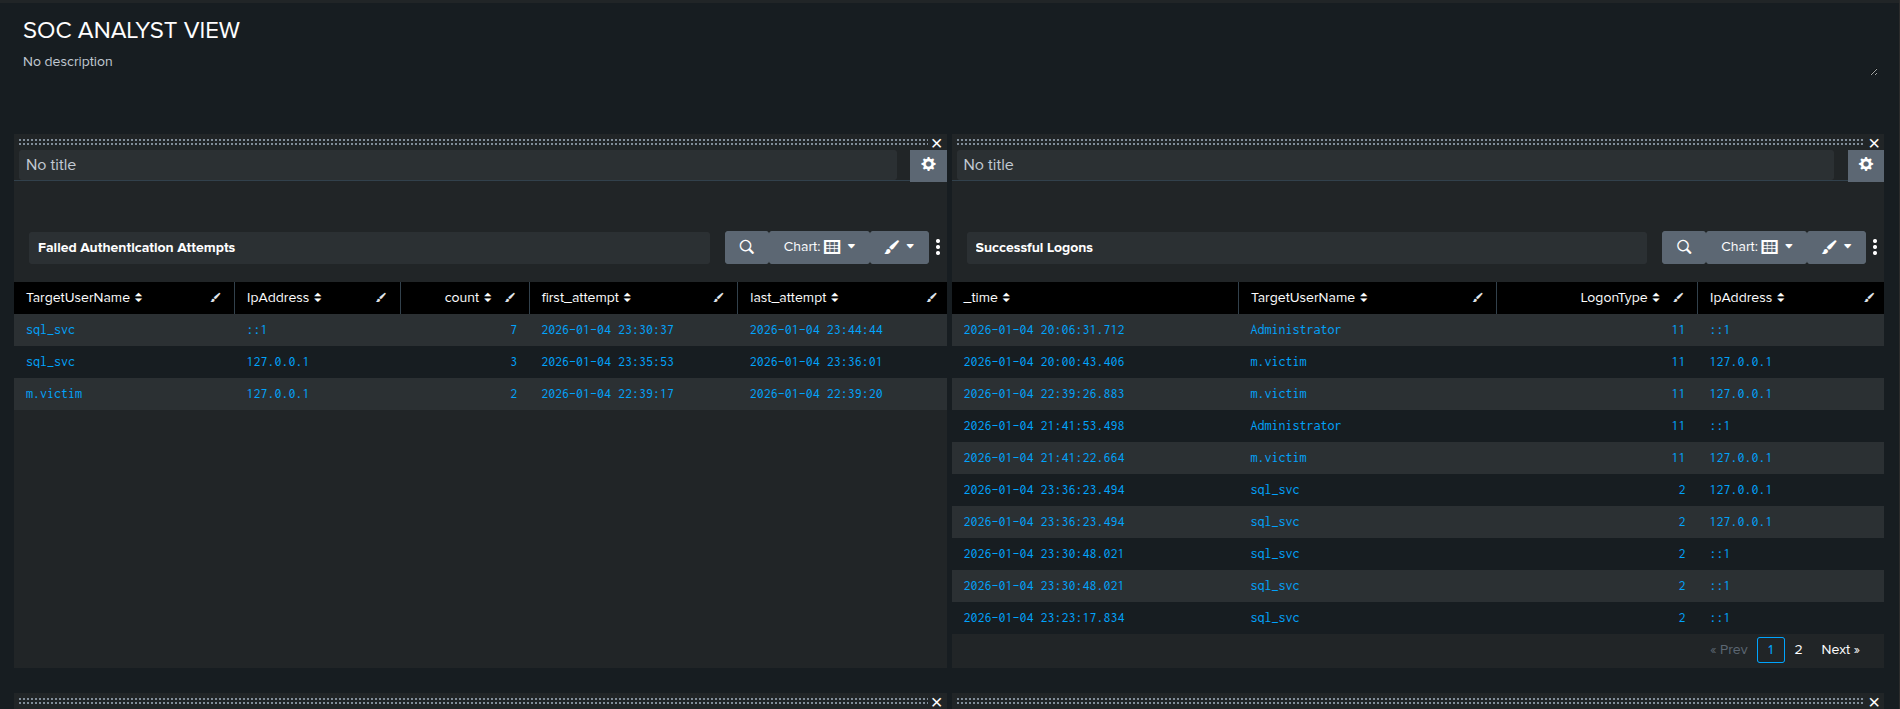Open more options menu for Successful Logons
Image resolution: width=1900 pixels, height=709 pixels.
[1874, 247]
